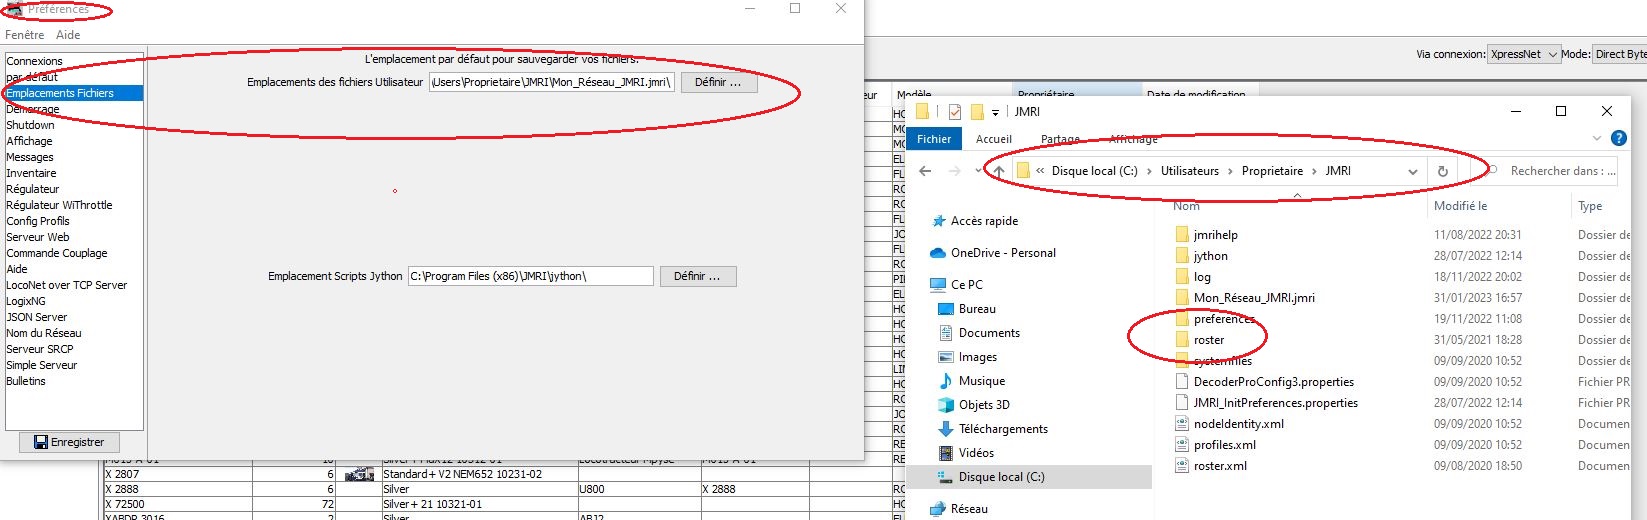Select Simple Serveur category
This screenshot has width=1647, height=520.
pos(42,365)
